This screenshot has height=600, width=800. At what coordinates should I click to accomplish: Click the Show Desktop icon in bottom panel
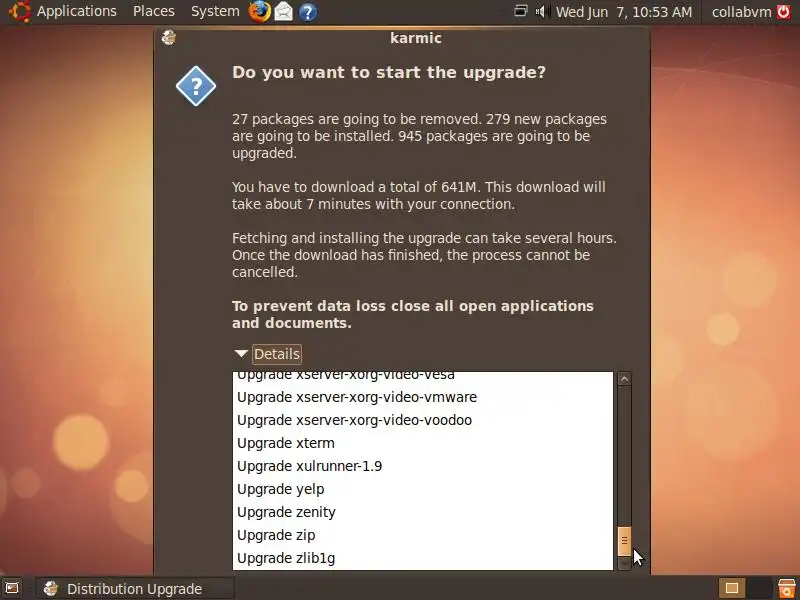pyautogui.click(x=12, y=588)
